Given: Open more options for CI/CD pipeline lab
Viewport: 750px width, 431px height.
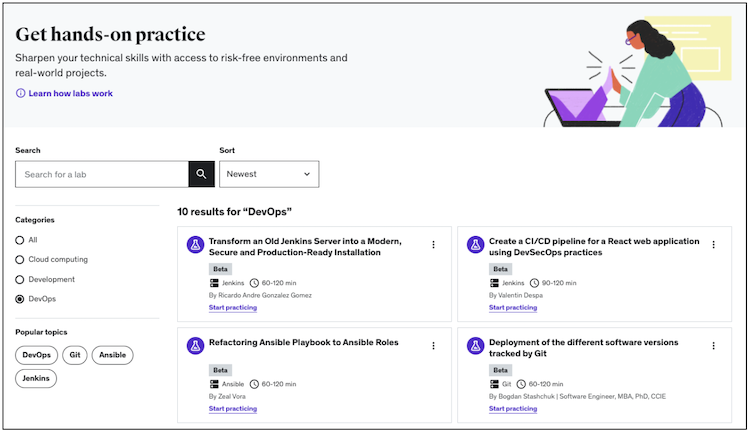Looking at the screenshot, I should [x=713, y=245].
